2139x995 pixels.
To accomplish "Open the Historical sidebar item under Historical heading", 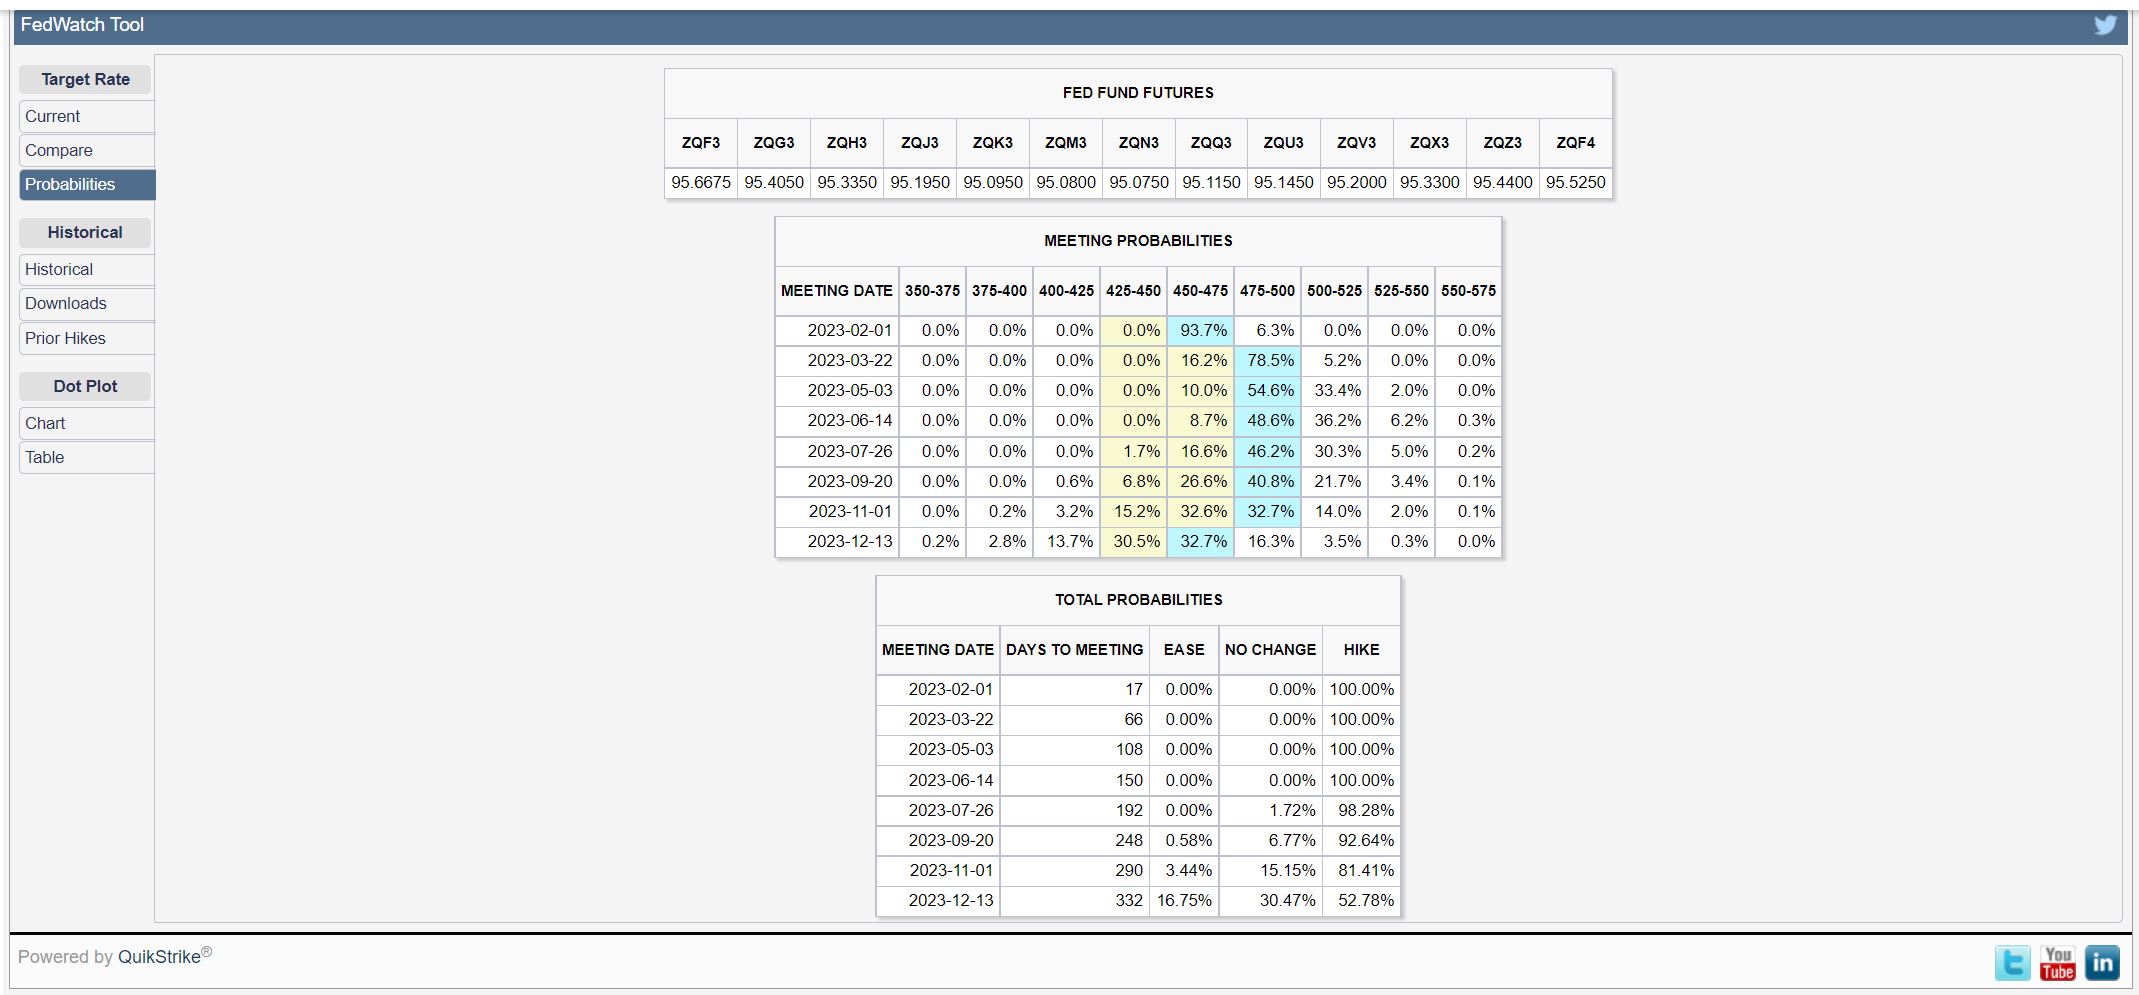I will (x=87, y=269).
